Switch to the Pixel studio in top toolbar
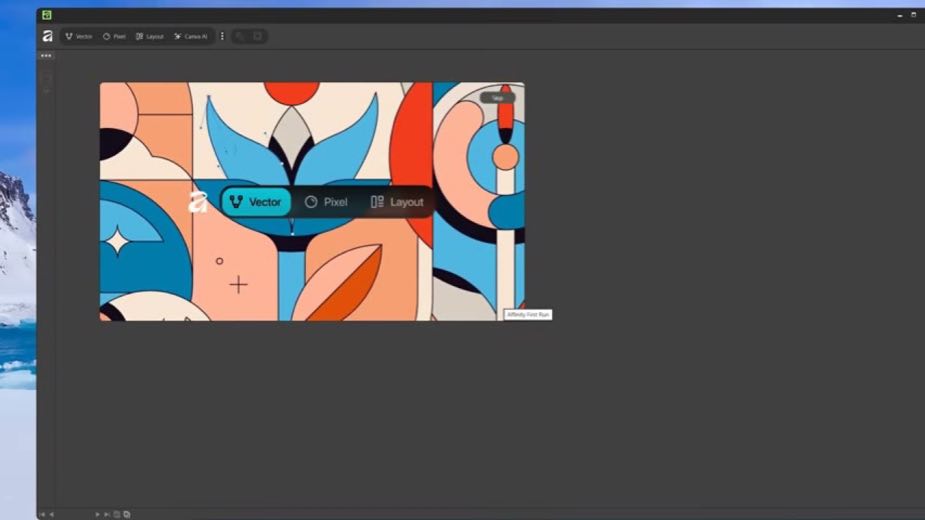Image resolution: width=925 pixels, height=520 pixels. pos(114,37)
